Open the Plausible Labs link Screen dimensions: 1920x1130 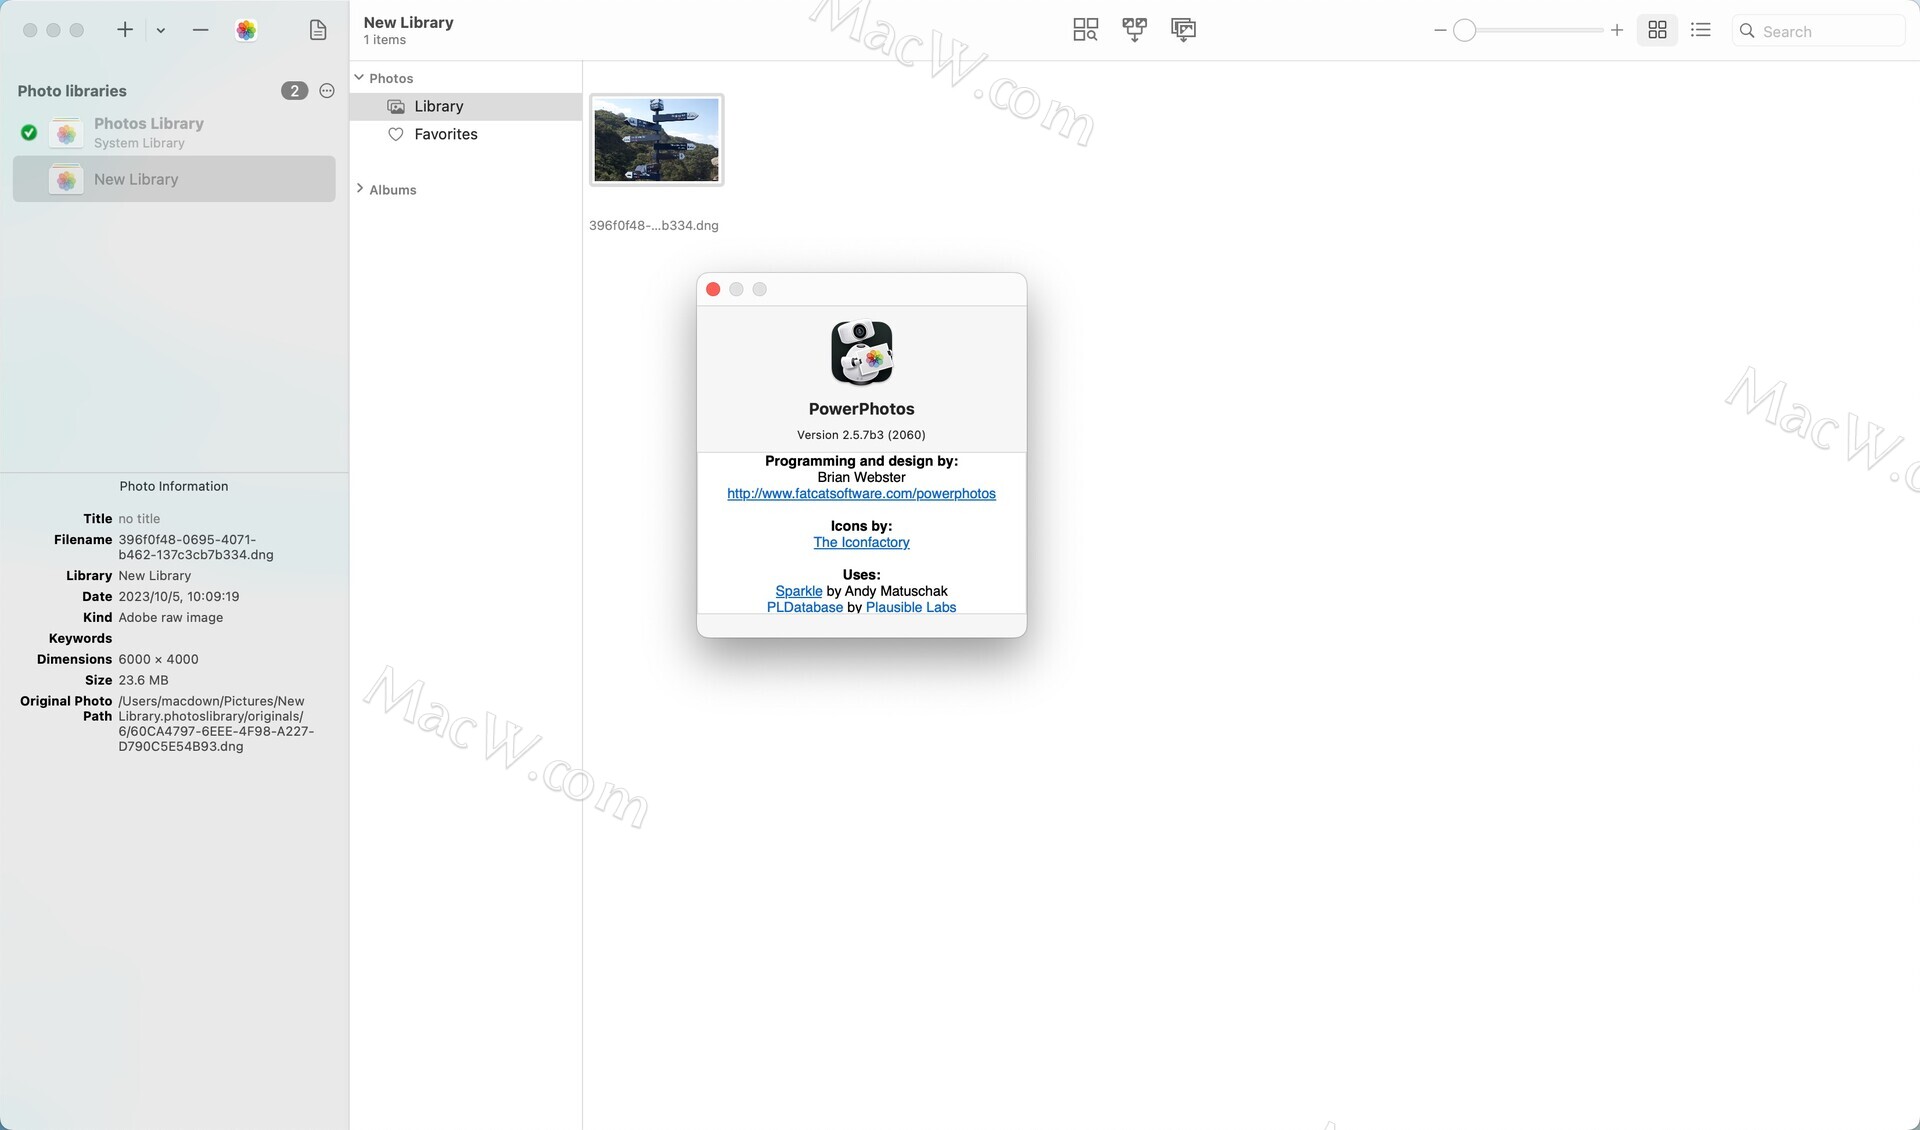tap(911, 607)
